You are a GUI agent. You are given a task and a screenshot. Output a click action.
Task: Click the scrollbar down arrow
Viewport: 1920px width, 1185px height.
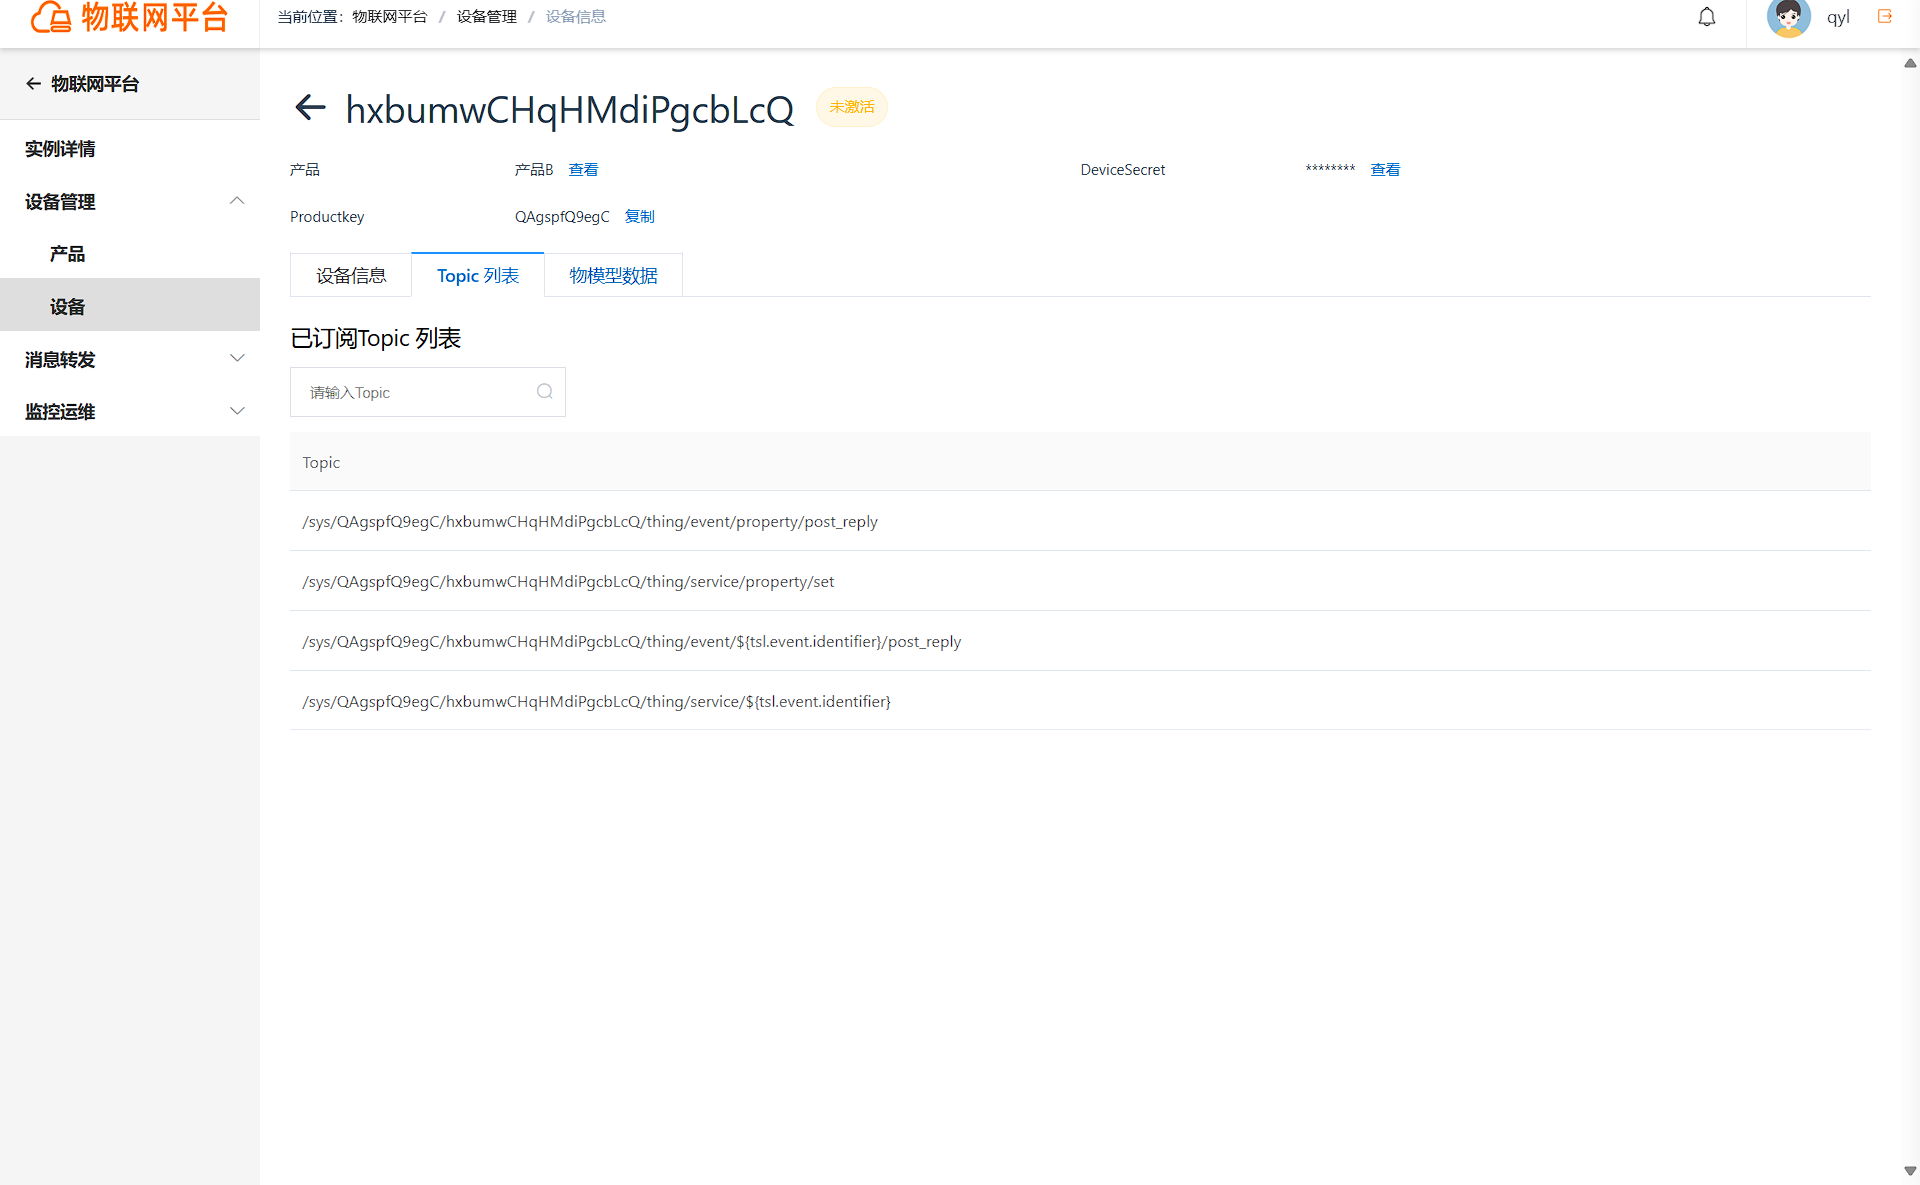coord(1910,1171)
